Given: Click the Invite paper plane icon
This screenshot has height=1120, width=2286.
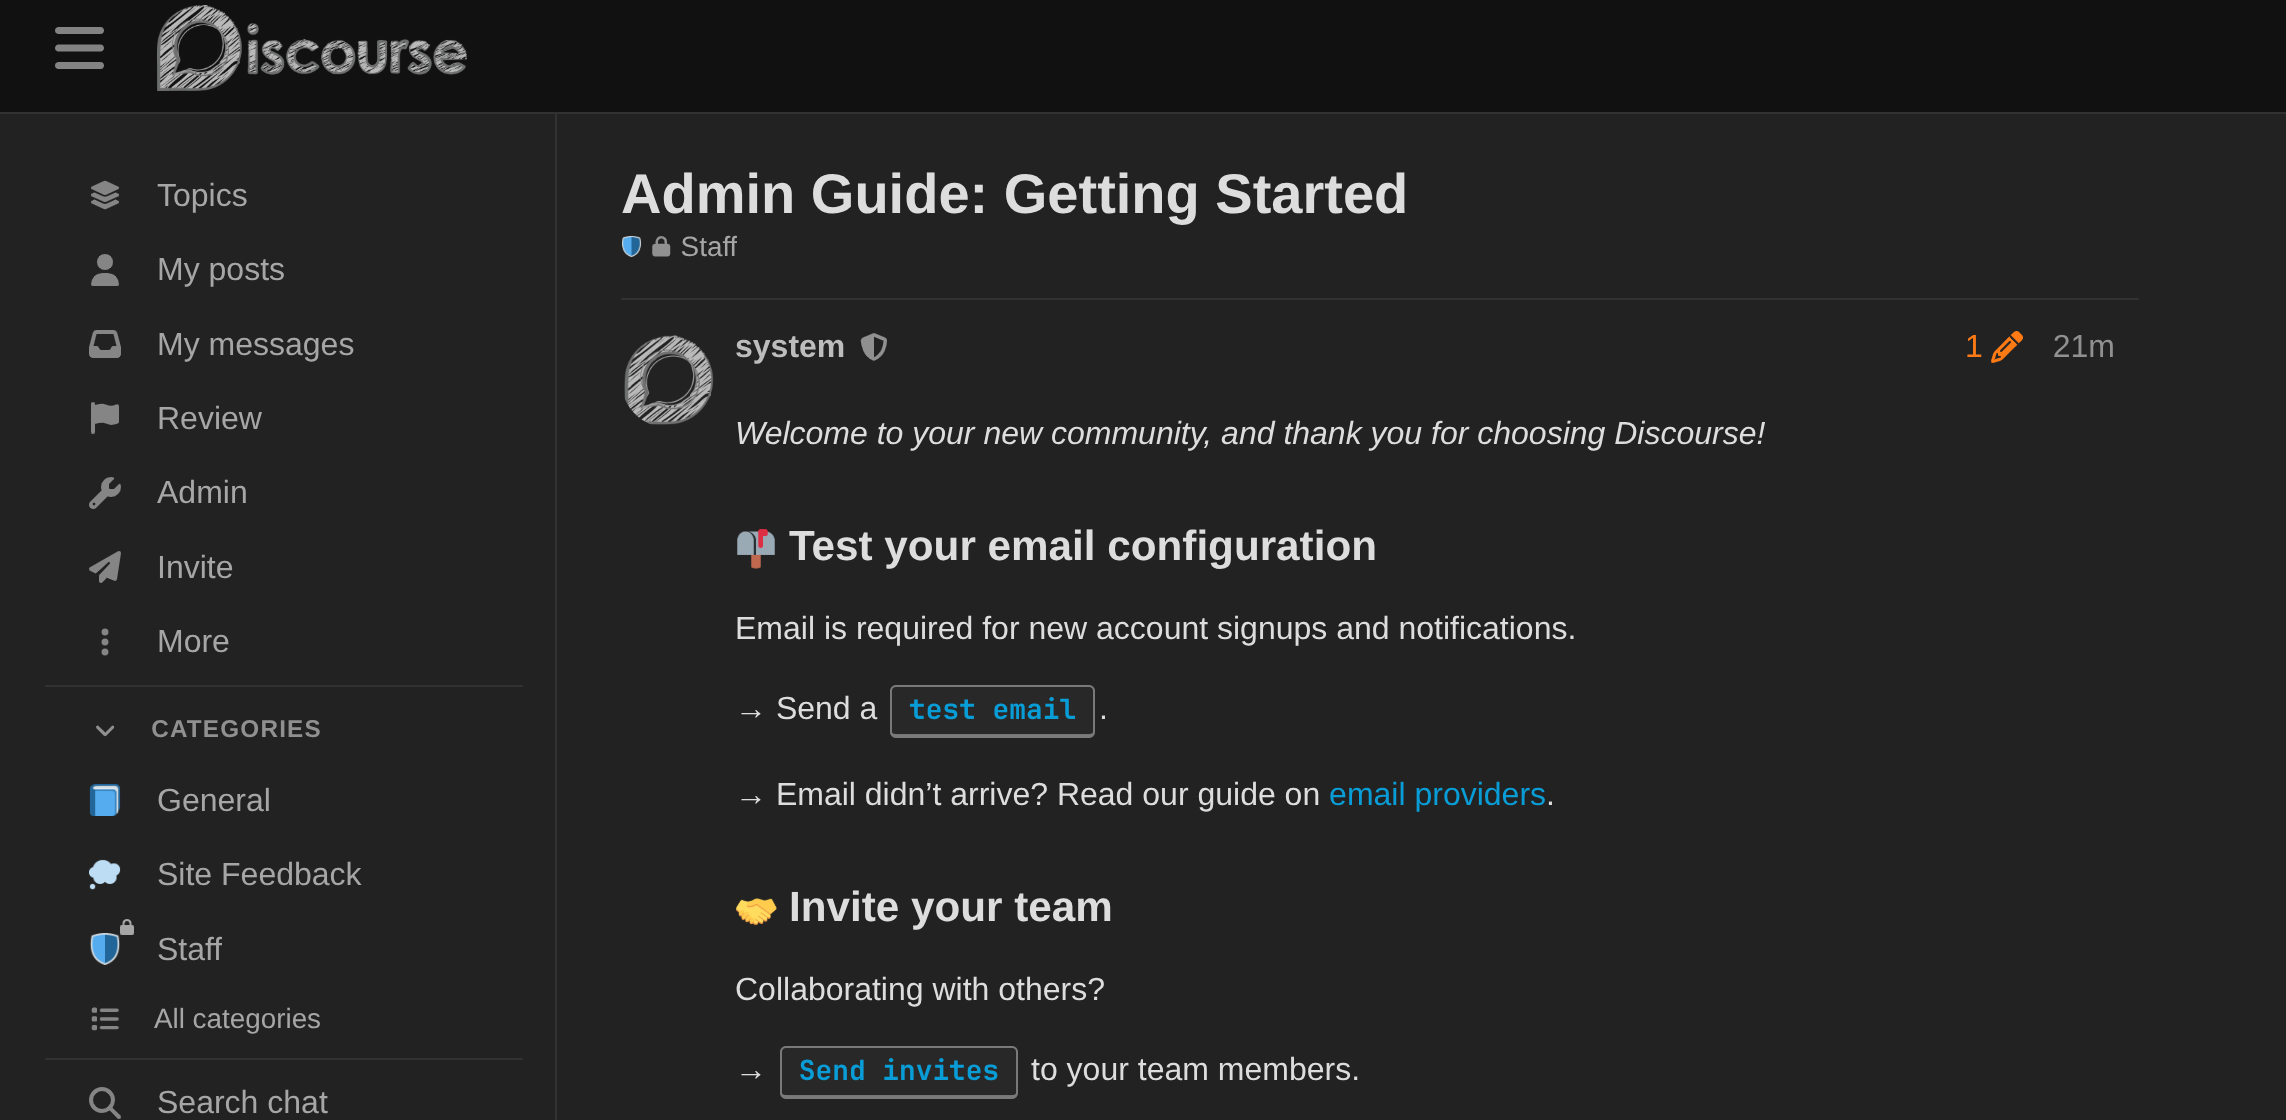Looking at the screenshot, I should tap(105, 566).
